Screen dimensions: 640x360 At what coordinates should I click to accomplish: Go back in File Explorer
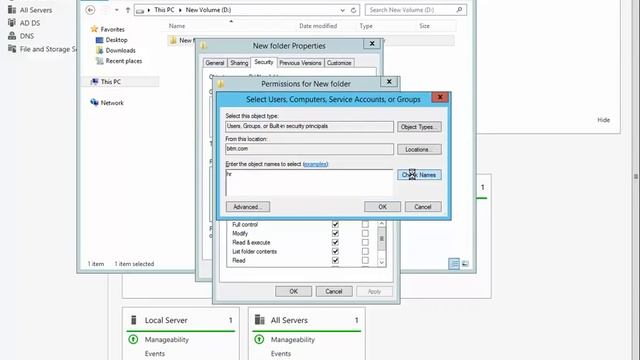pyautogui.click(x=91, y=10)
